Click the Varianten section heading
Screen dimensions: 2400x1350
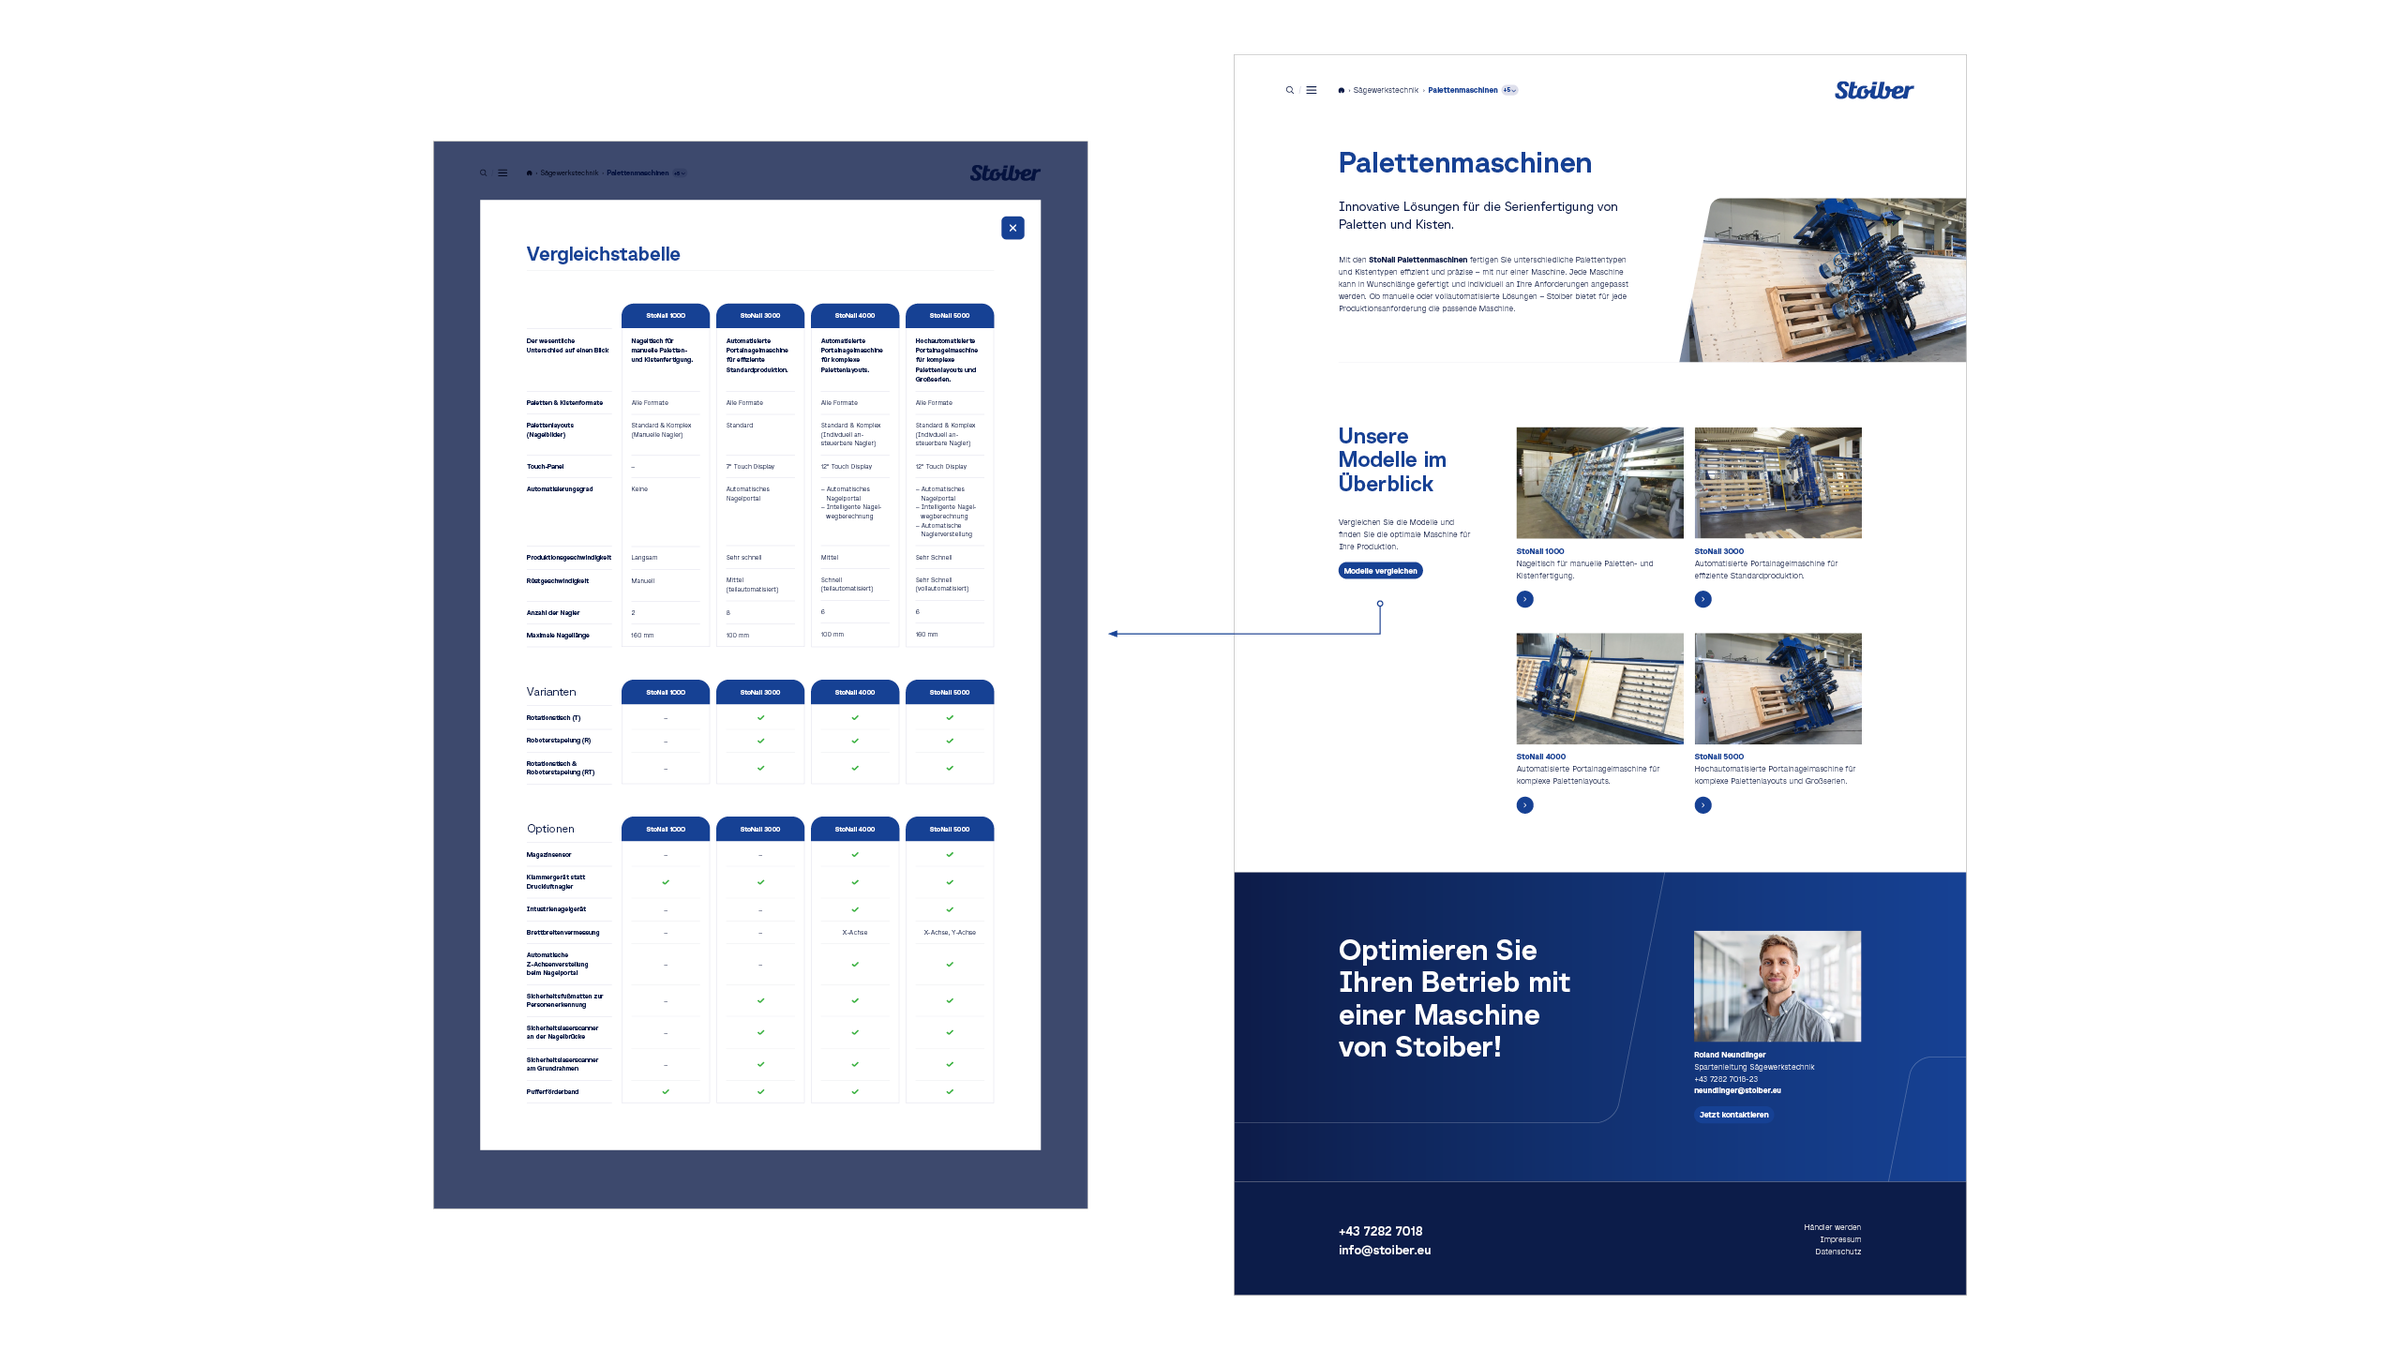click(x=551, y=692)
